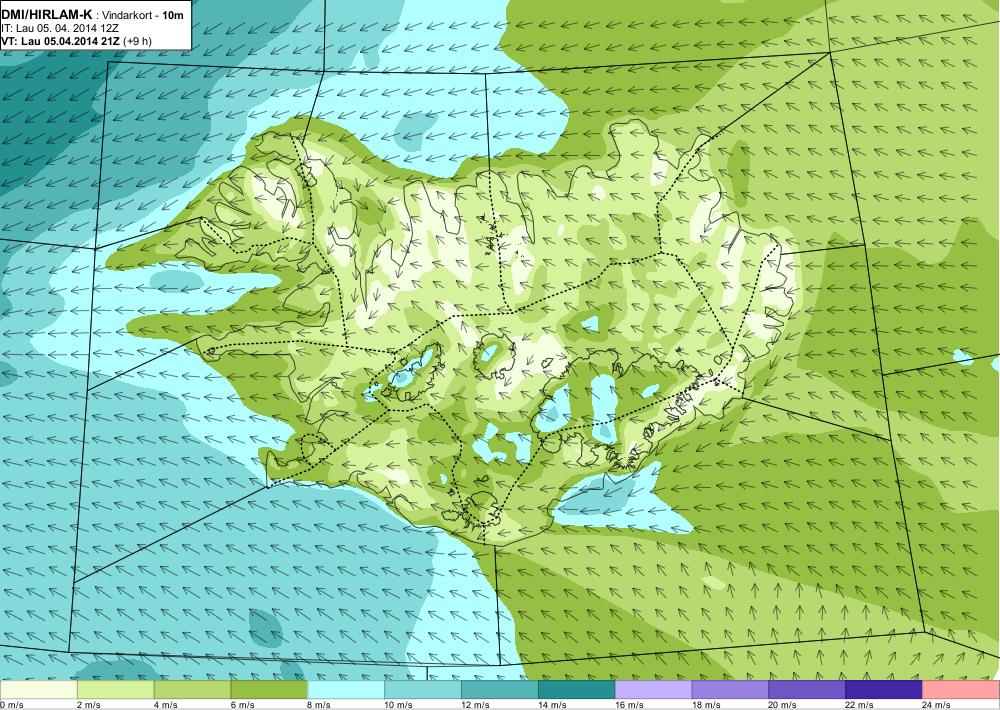Click the DMI/HIRLAM-K title text
The image size is (1000, 710).
[47, 15]
